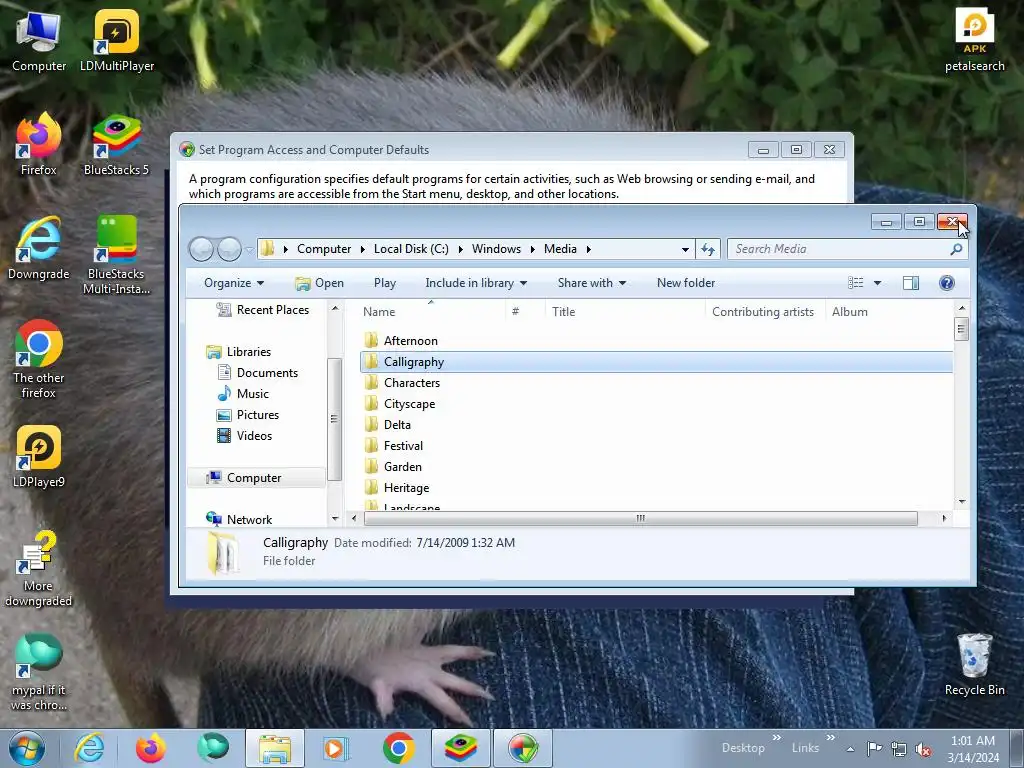The width and height of the screenshot is (1024, 768).
Task: Select the Downgrade Internet Explorer shortcut
Action: tap(39, 248)
